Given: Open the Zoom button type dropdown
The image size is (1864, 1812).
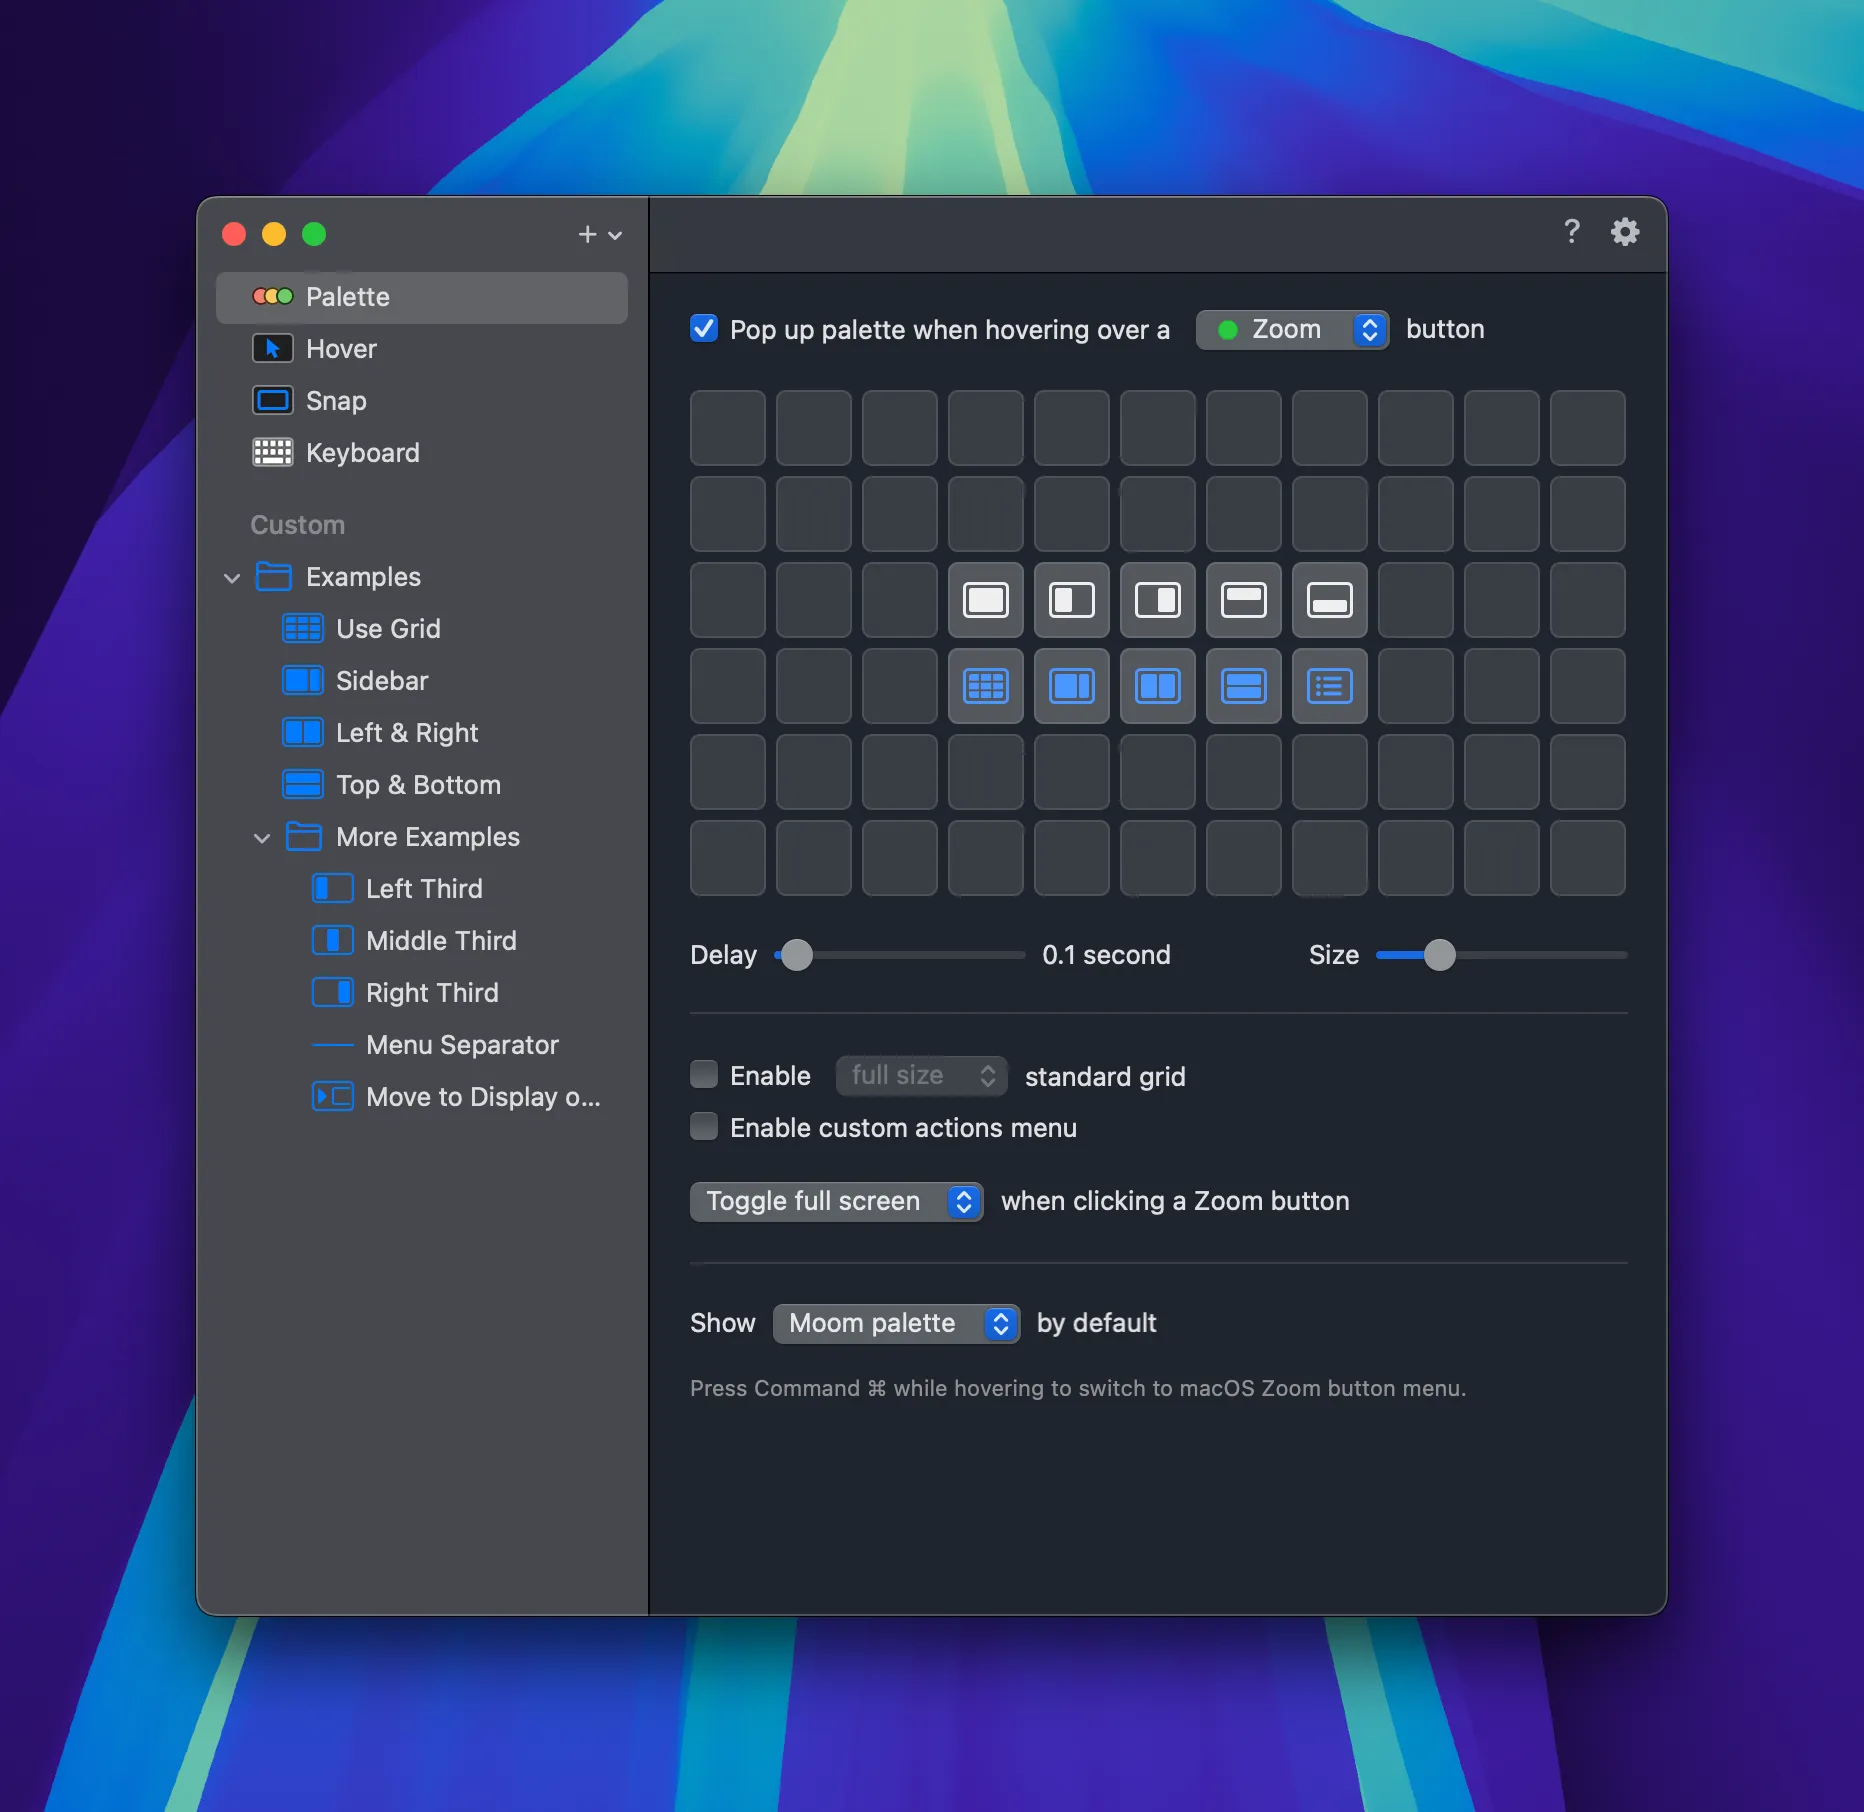Looking at the screenshot, I should (1292, 330).
